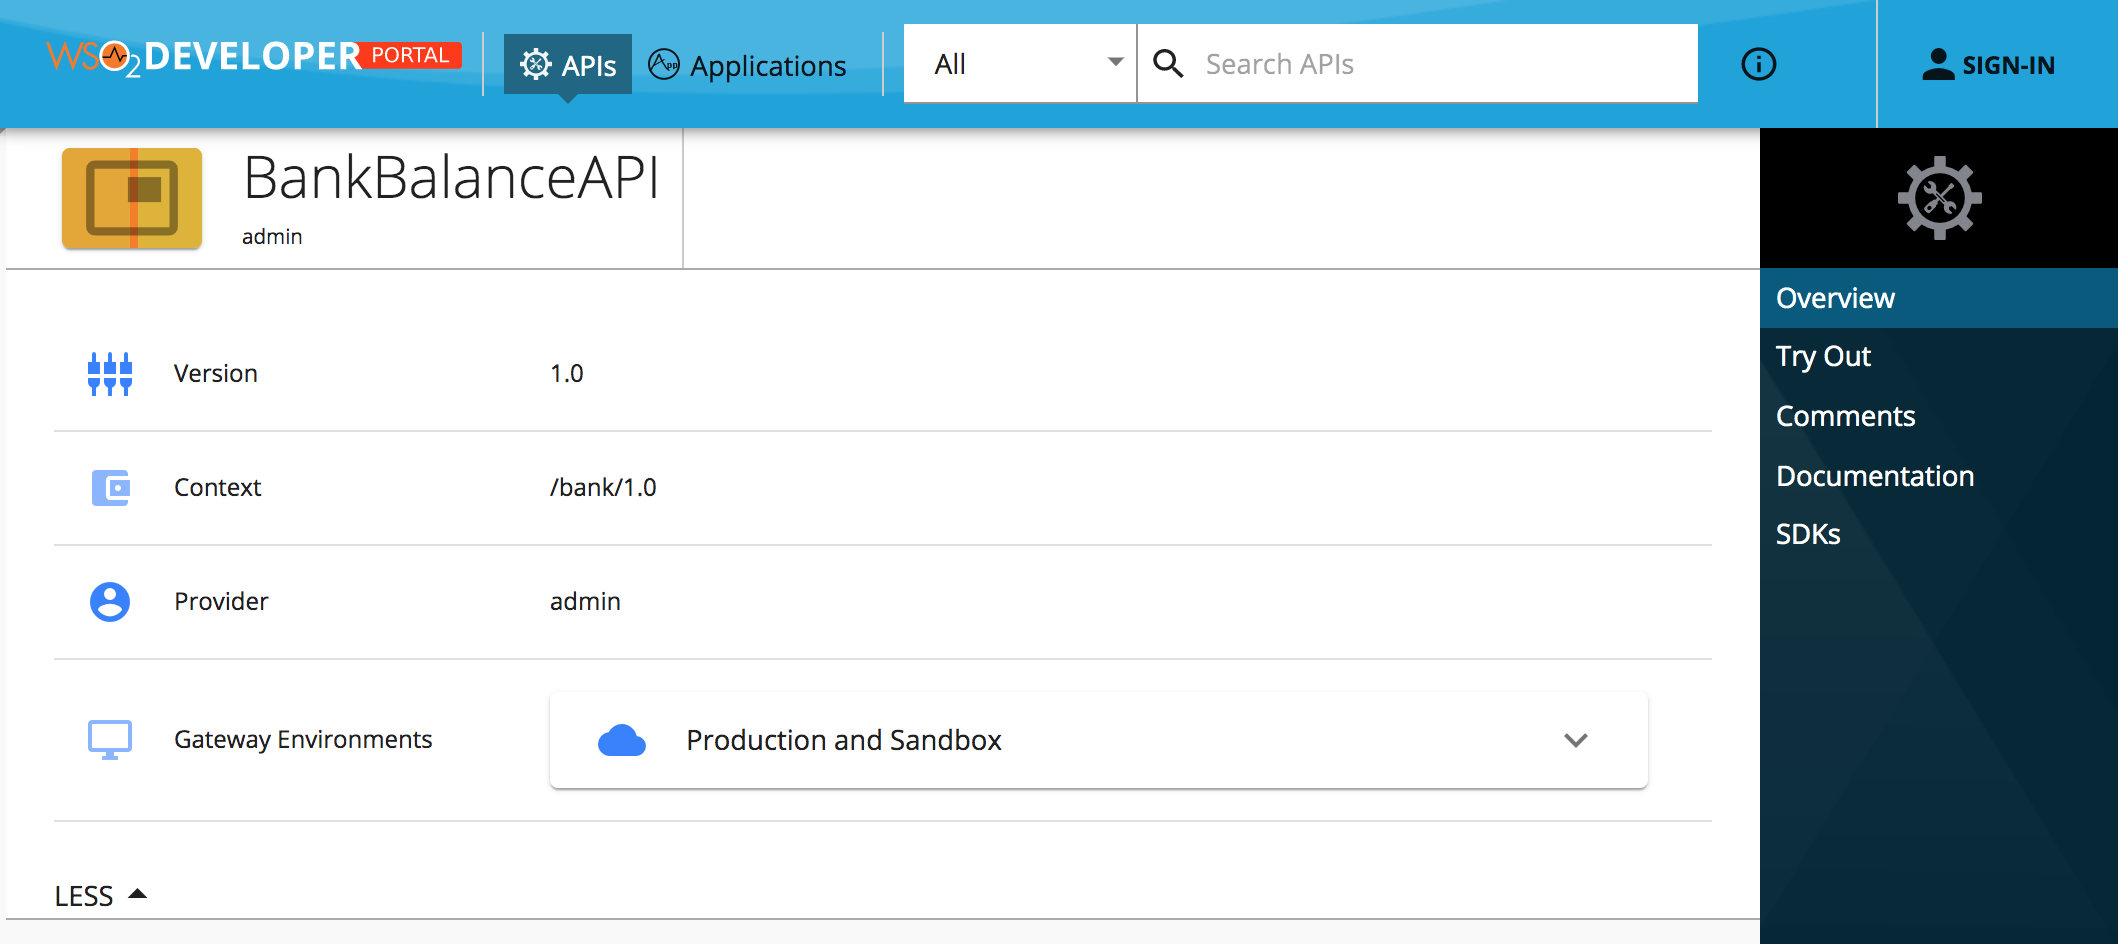Select the APIs gear icon in navbar
The height and width of the screenshot is (944, 2118).
[x=537, y=63]
